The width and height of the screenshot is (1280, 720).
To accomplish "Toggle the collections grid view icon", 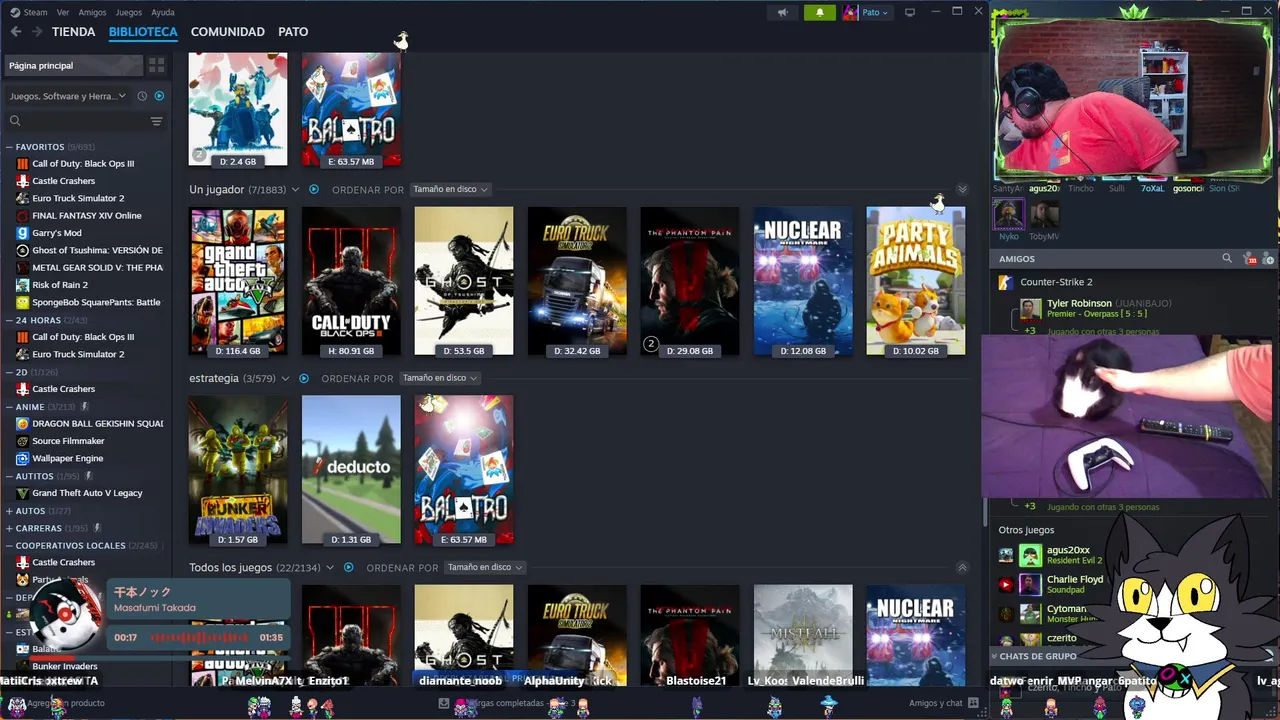I will click(x=157, y=65).
